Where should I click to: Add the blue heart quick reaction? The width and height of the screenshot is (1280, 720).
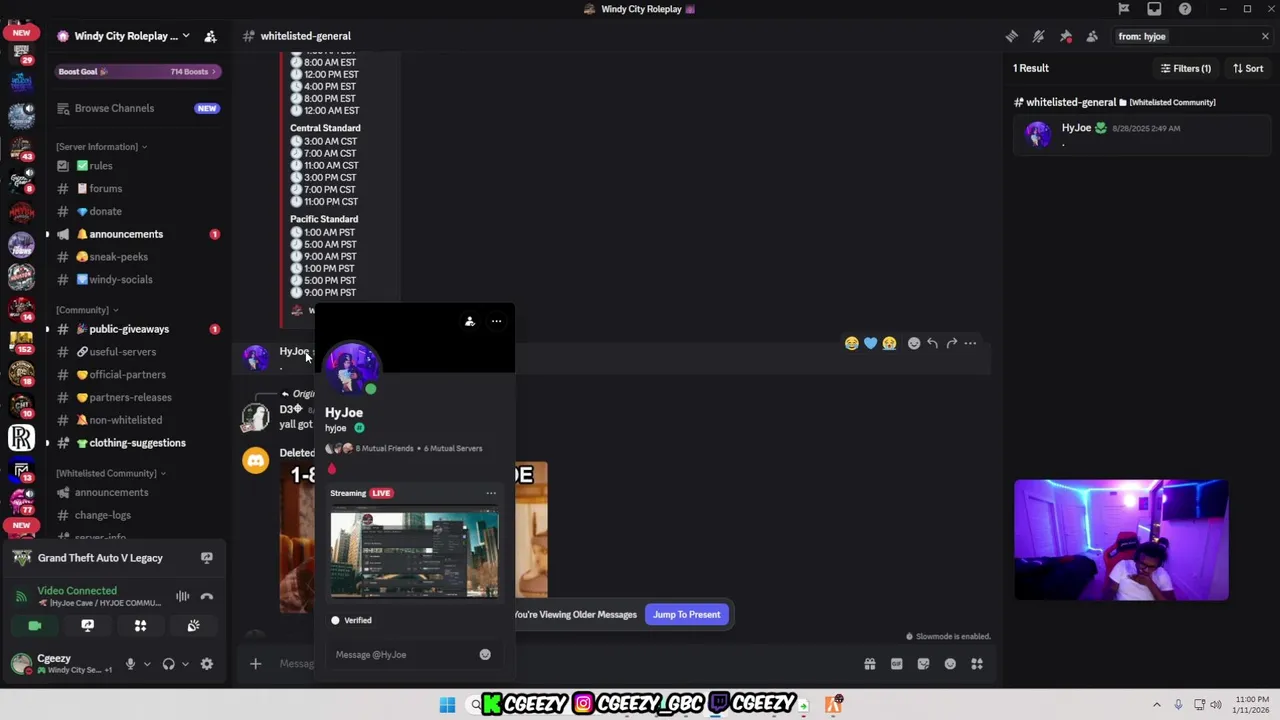click(870, 343)
